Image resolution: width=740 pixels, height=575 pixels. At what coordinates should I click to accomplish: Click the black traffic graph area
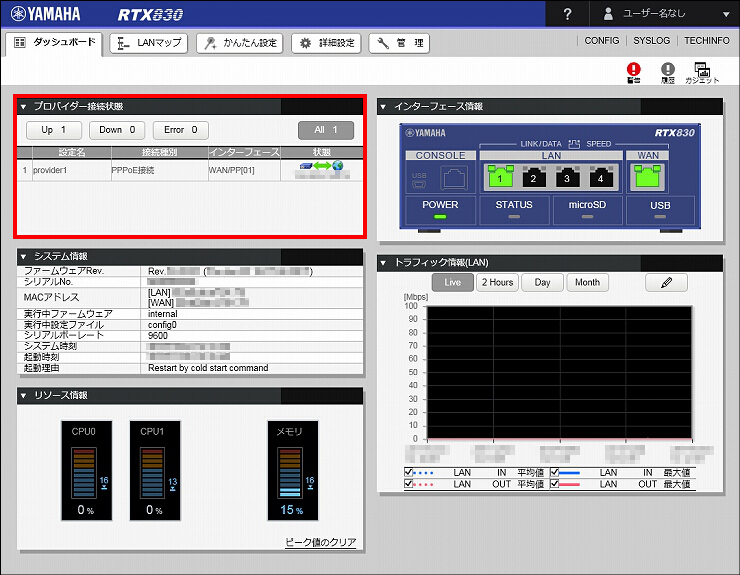559,372
